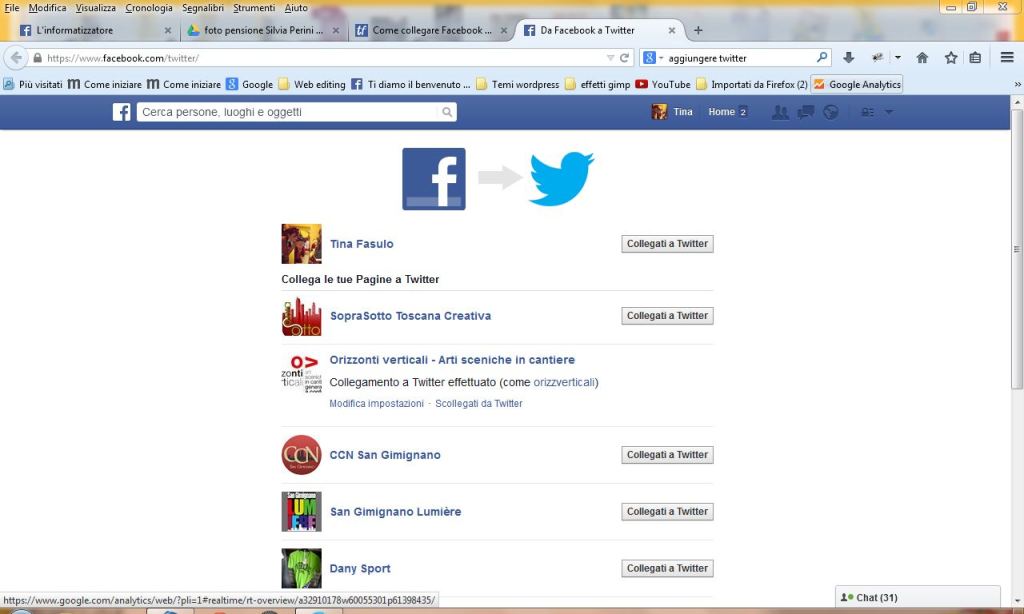
Task: Open Tina's profile in the Facebook header
Action: (x=672, y=112)
